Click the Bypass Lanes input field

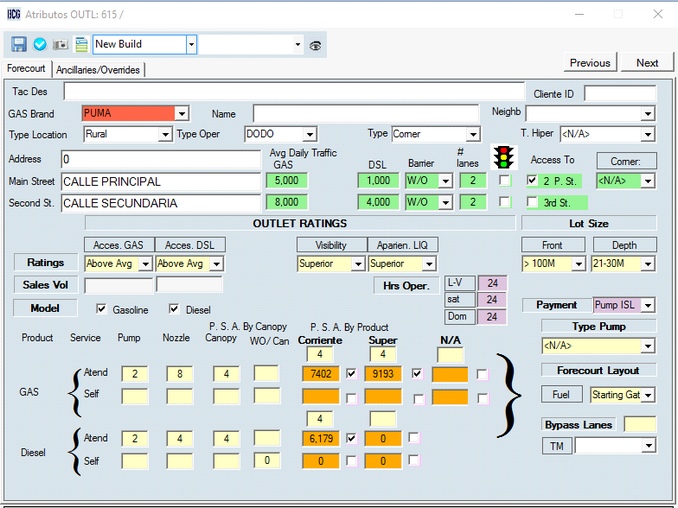(640, 425)
